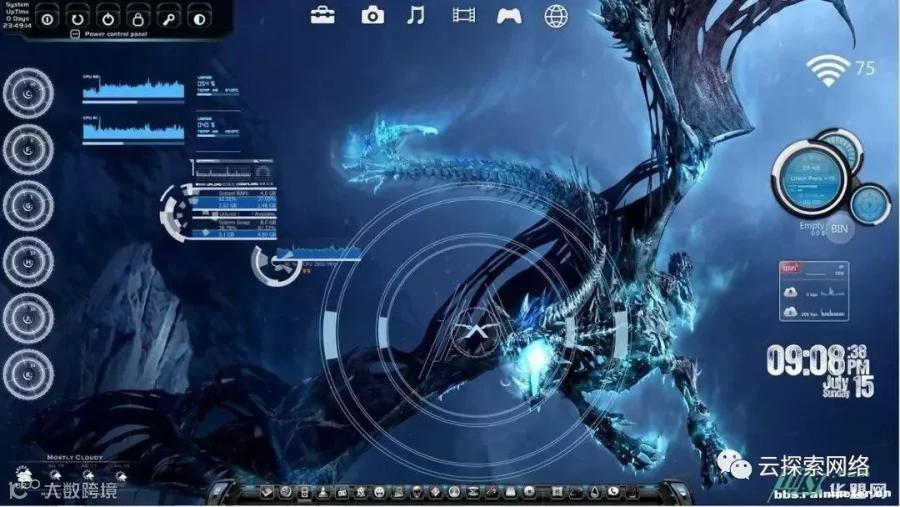Click the half-moon contrast icon in power panel
900x507 pixels.
(x=199, y=18)
